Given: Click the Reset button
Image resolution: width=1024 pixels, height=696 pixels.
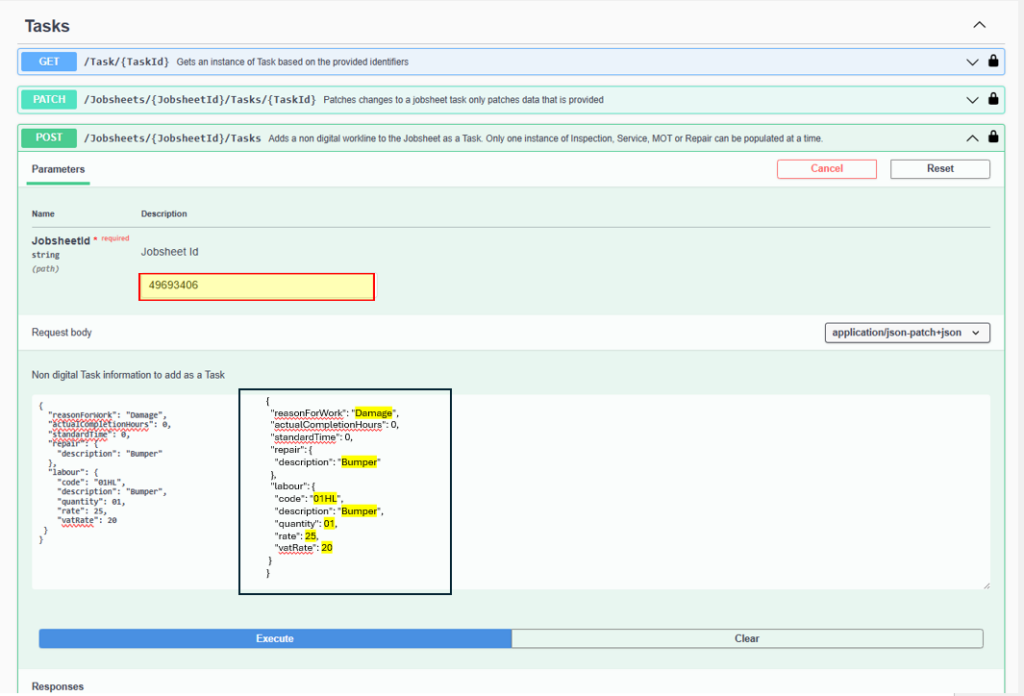Looking at the screenshot, I should pos(939,168).
